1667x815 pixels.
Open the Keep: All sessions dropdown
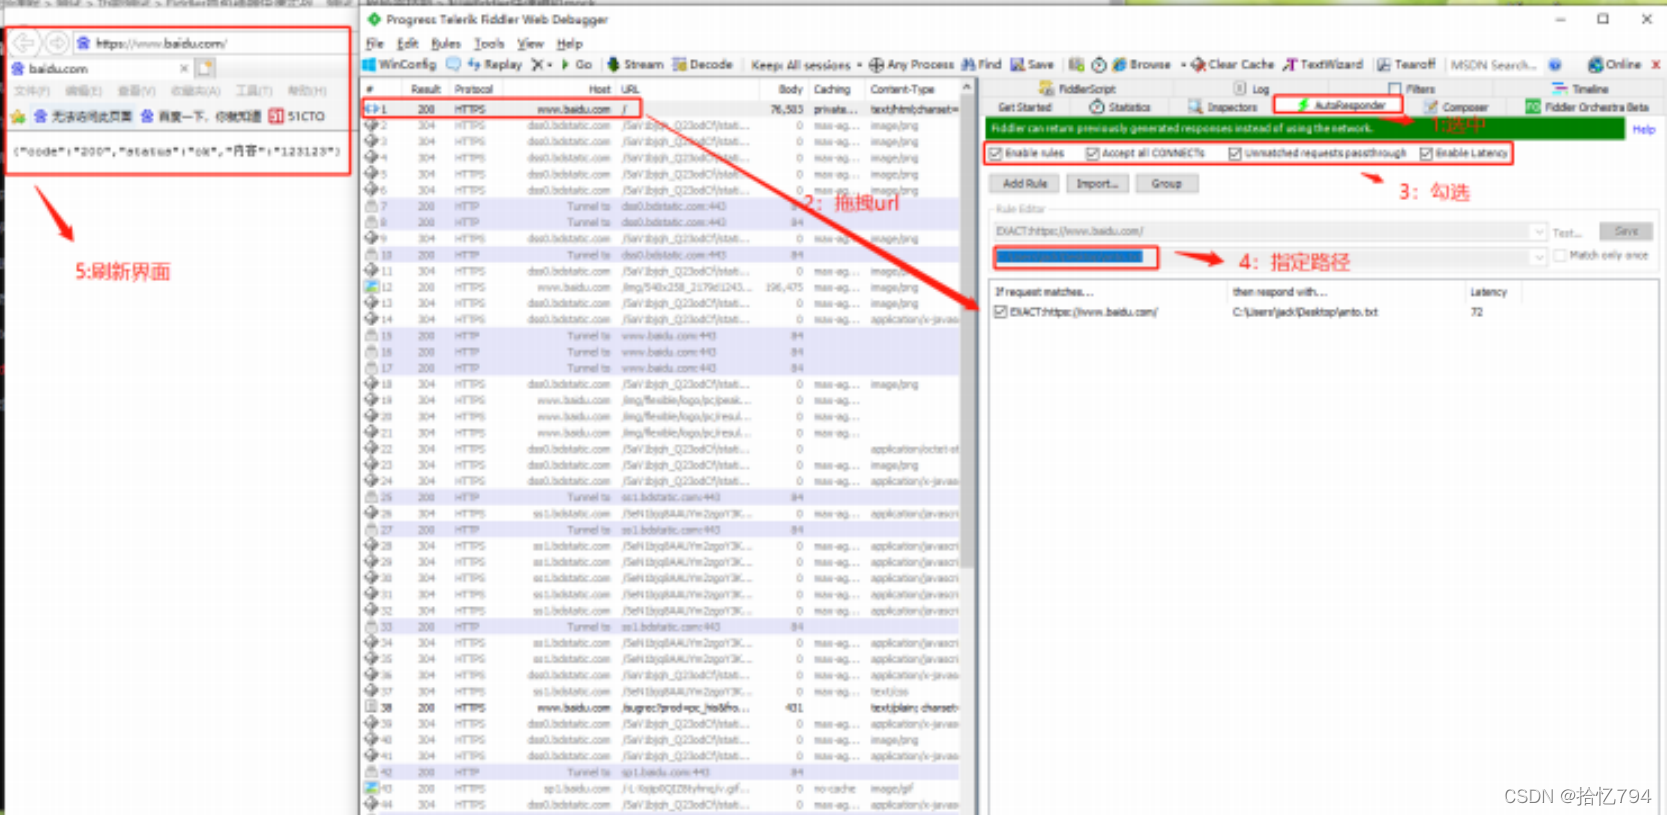pos(807,65)
